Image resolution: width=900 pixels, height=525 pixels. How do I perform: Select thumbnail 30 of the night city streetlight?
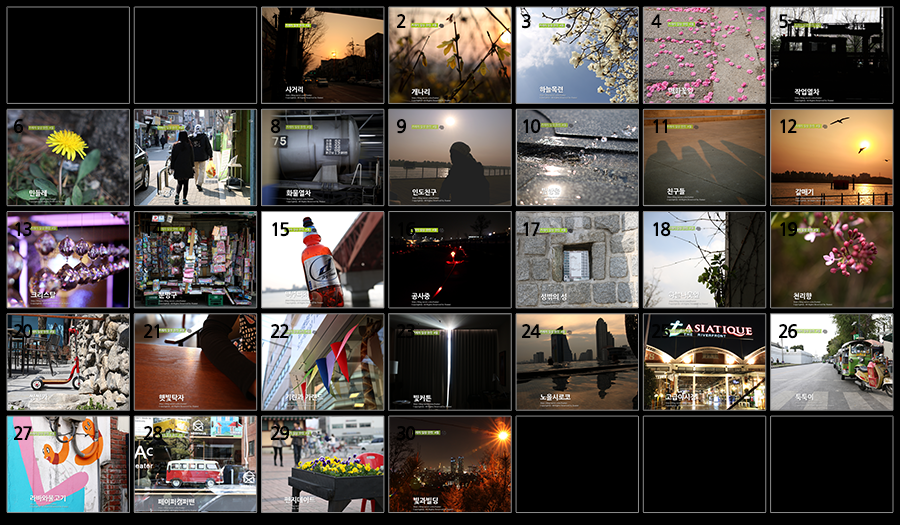tap(450, 464)
